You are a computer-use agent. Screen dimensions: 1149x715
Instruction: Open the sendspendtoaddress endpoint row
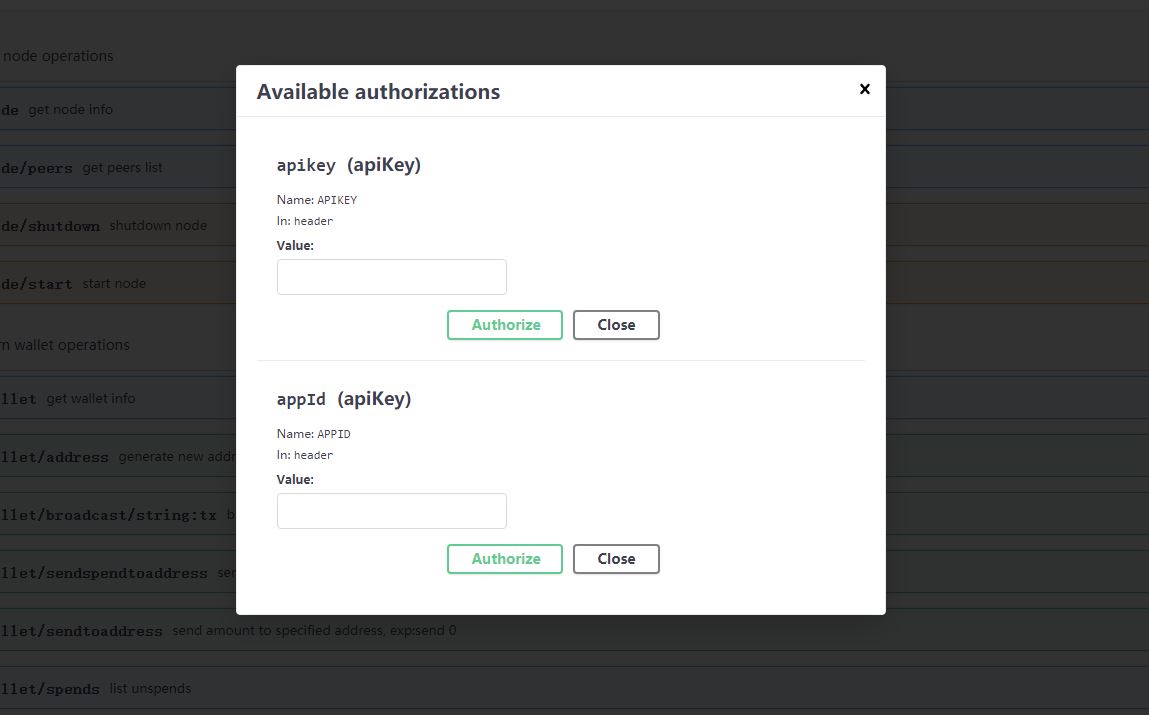point(574,571)
